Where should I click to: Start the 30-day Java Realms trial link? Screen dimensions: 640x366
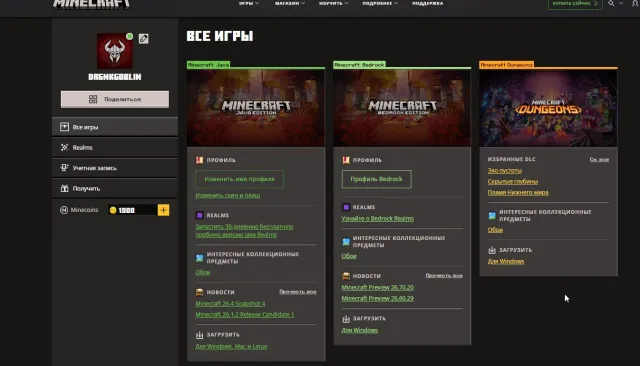click(x=244, y=231)
